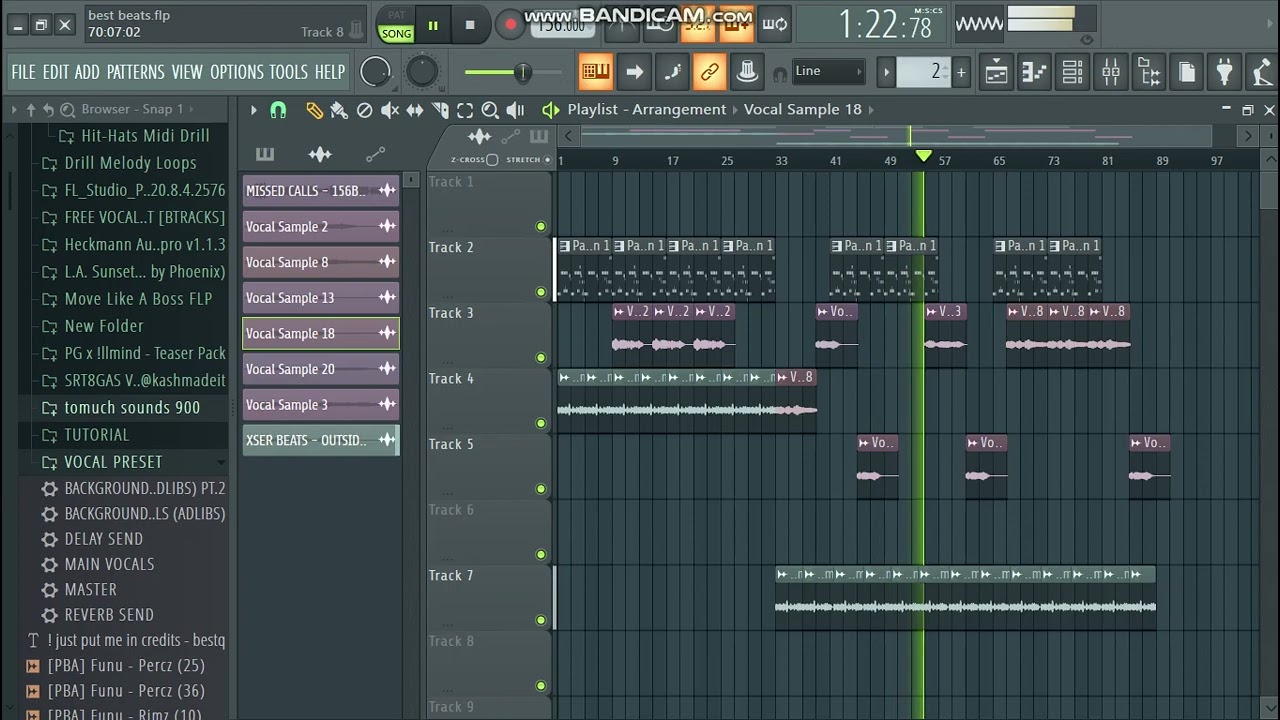Select the MAIN VOCALS preset
Screen dimensions: 1280x720
pyautogui.click(x=109, y=564)
